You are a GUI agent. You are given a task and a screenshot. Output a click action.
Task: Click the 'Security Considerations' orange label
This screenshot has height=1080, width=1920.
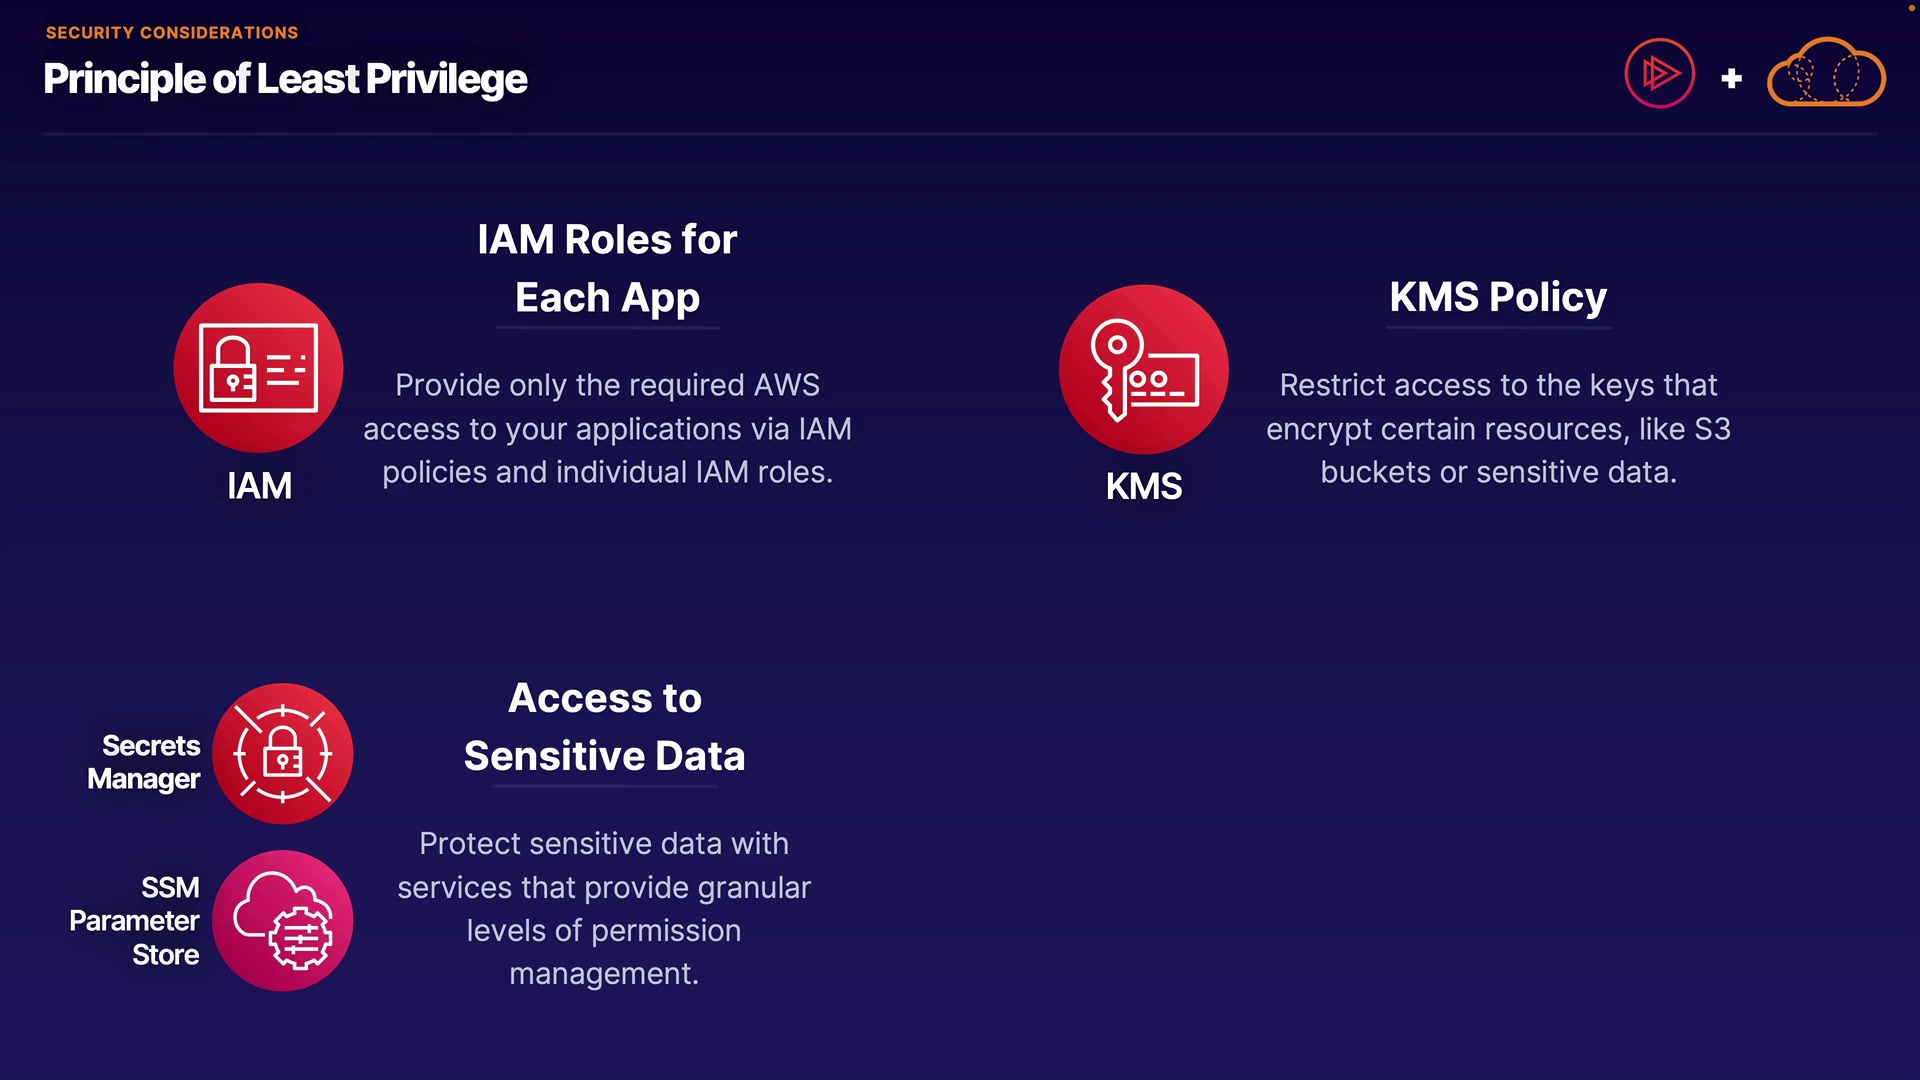(172, 33)
